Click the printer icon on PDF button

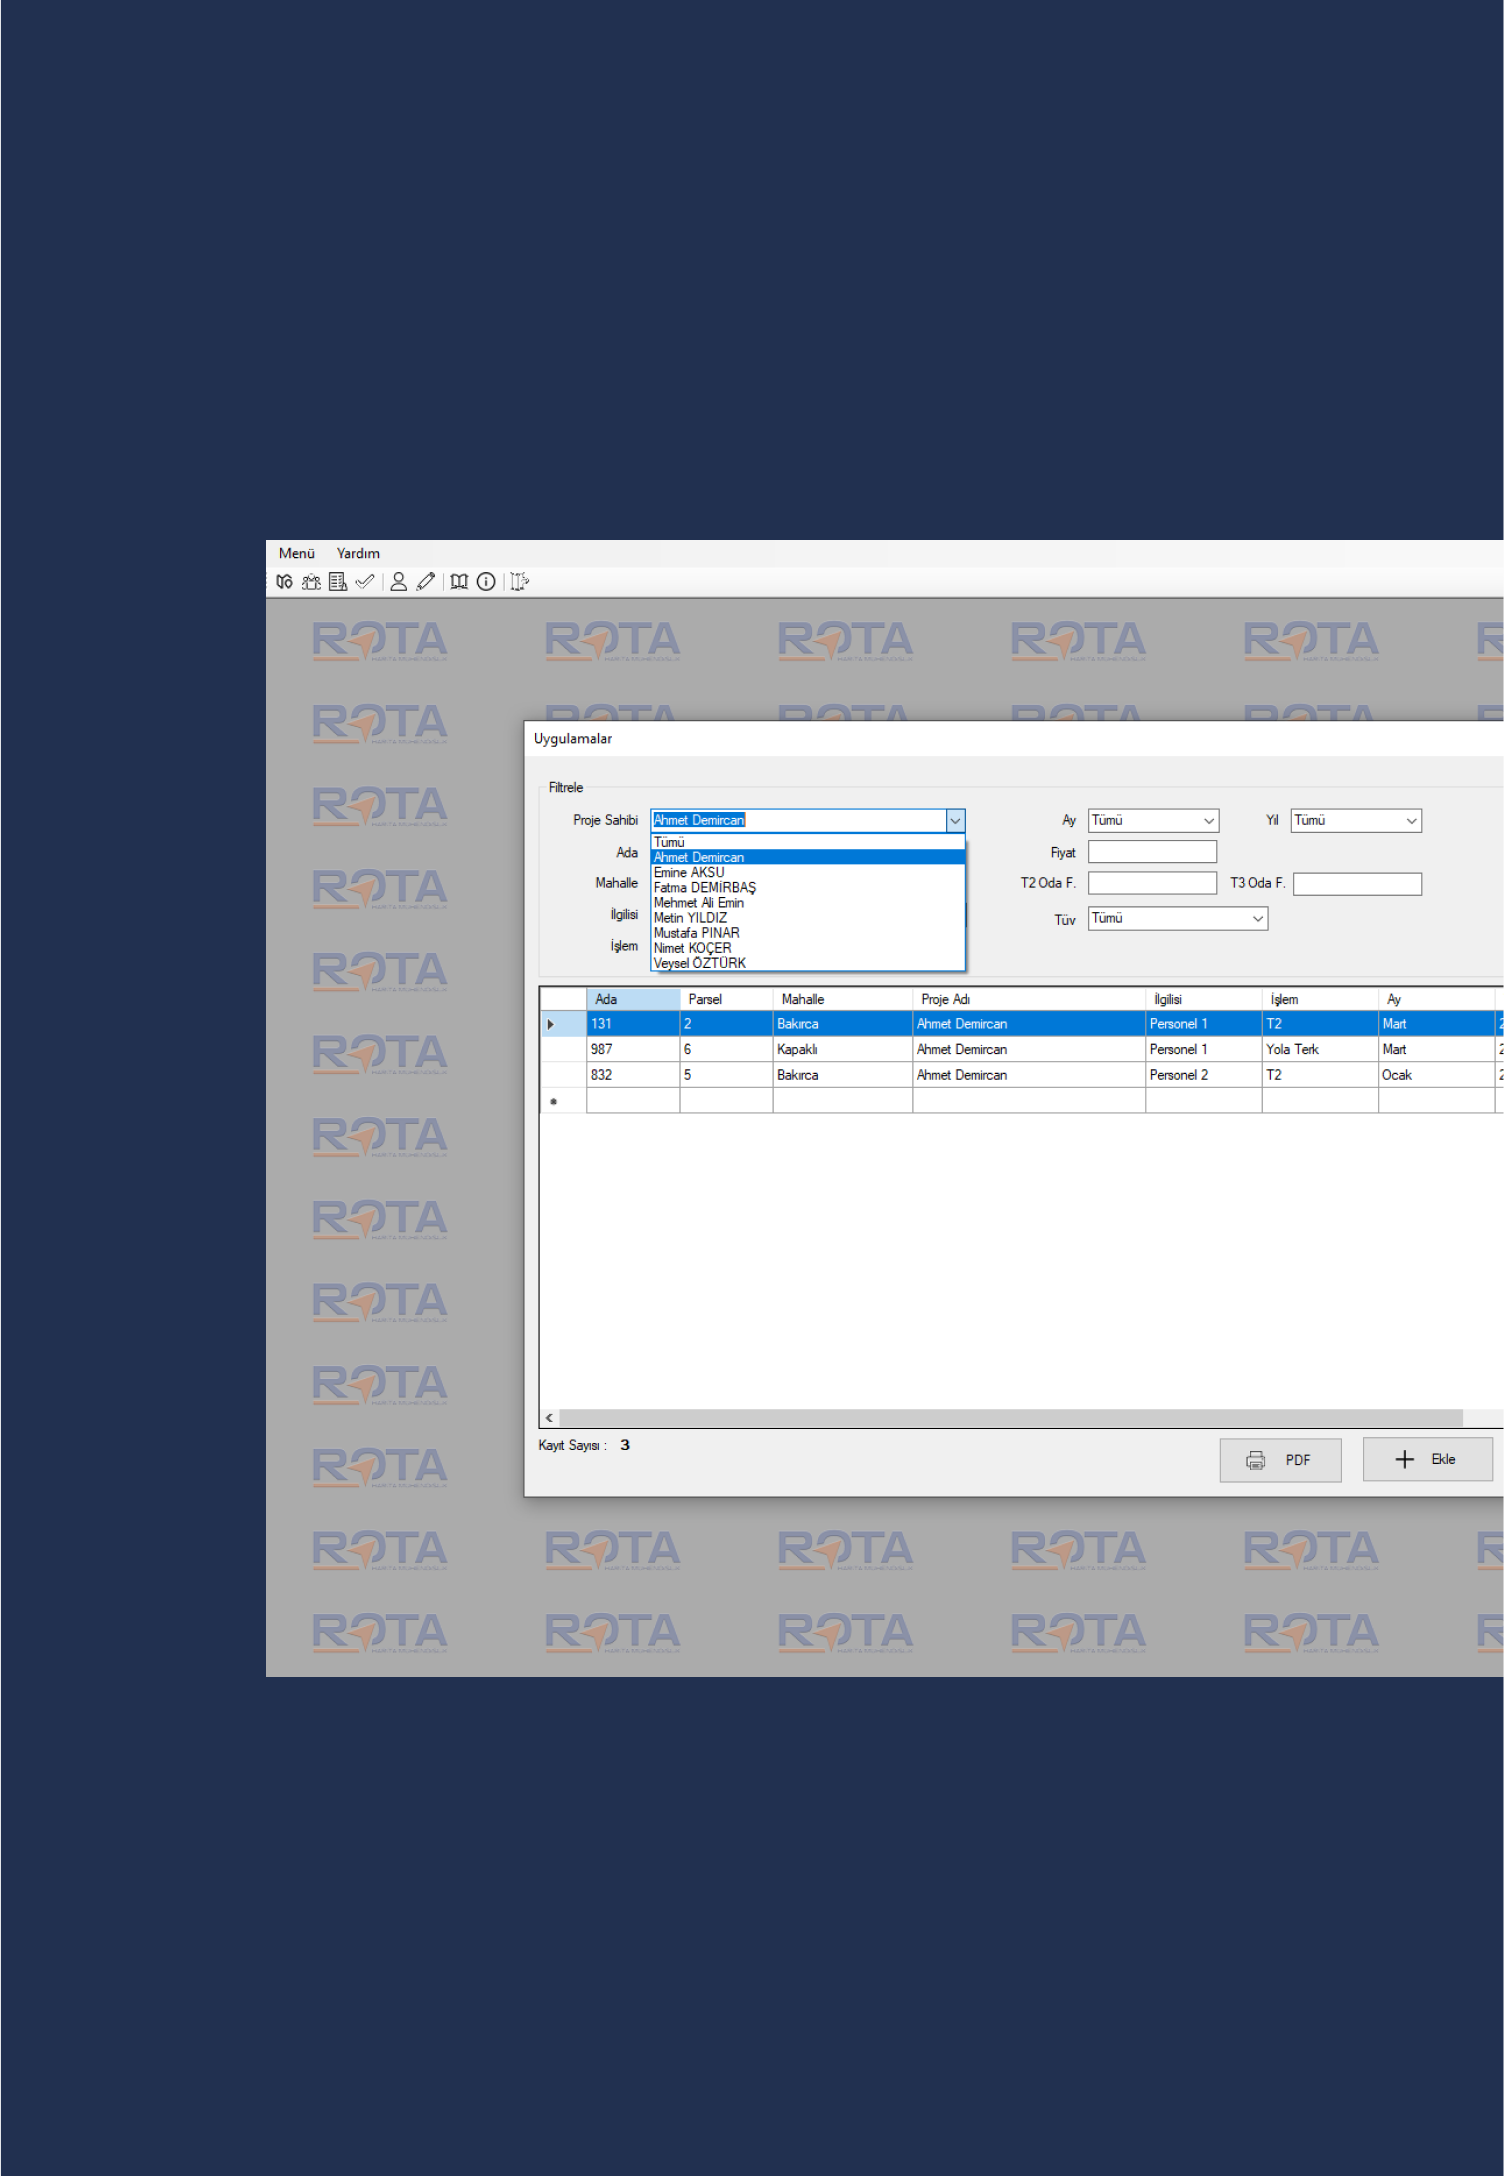point(1255,1460)
